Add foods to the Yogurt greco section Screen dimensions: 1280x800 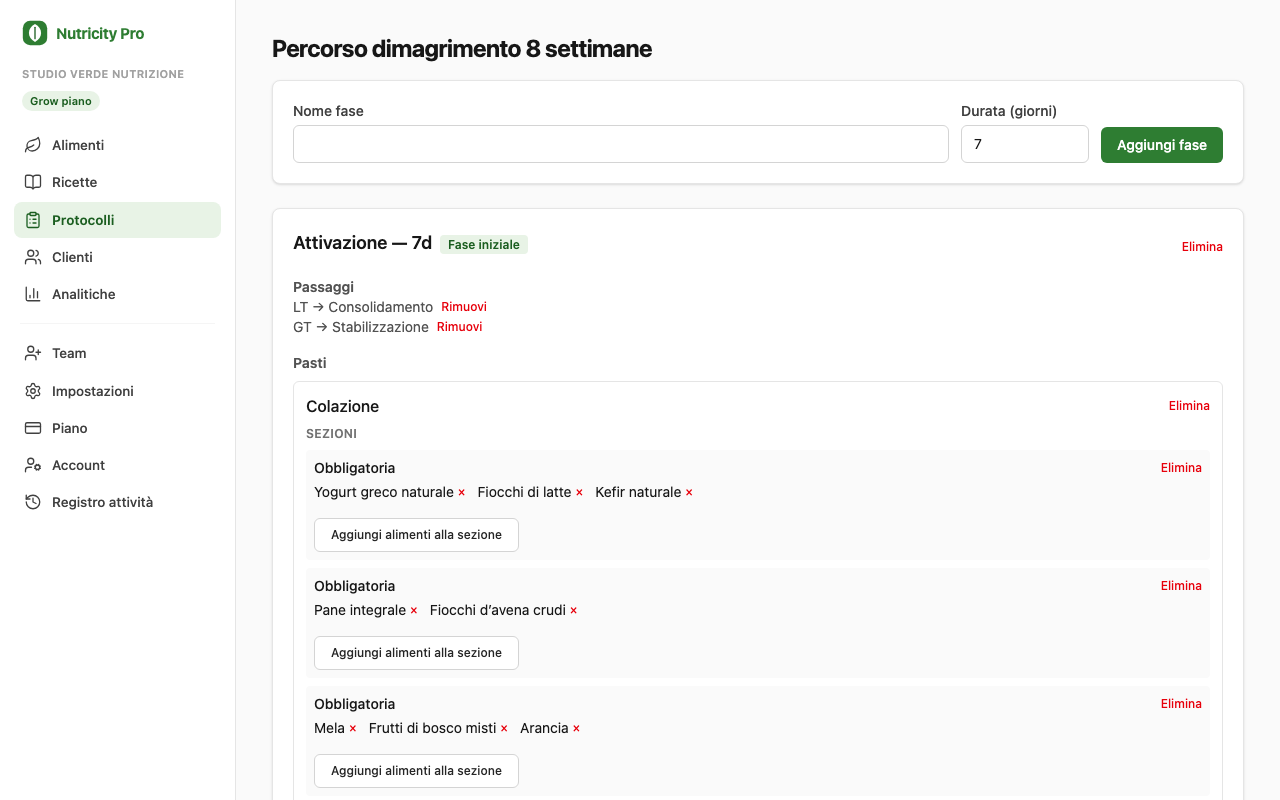(x=416, y=535)
